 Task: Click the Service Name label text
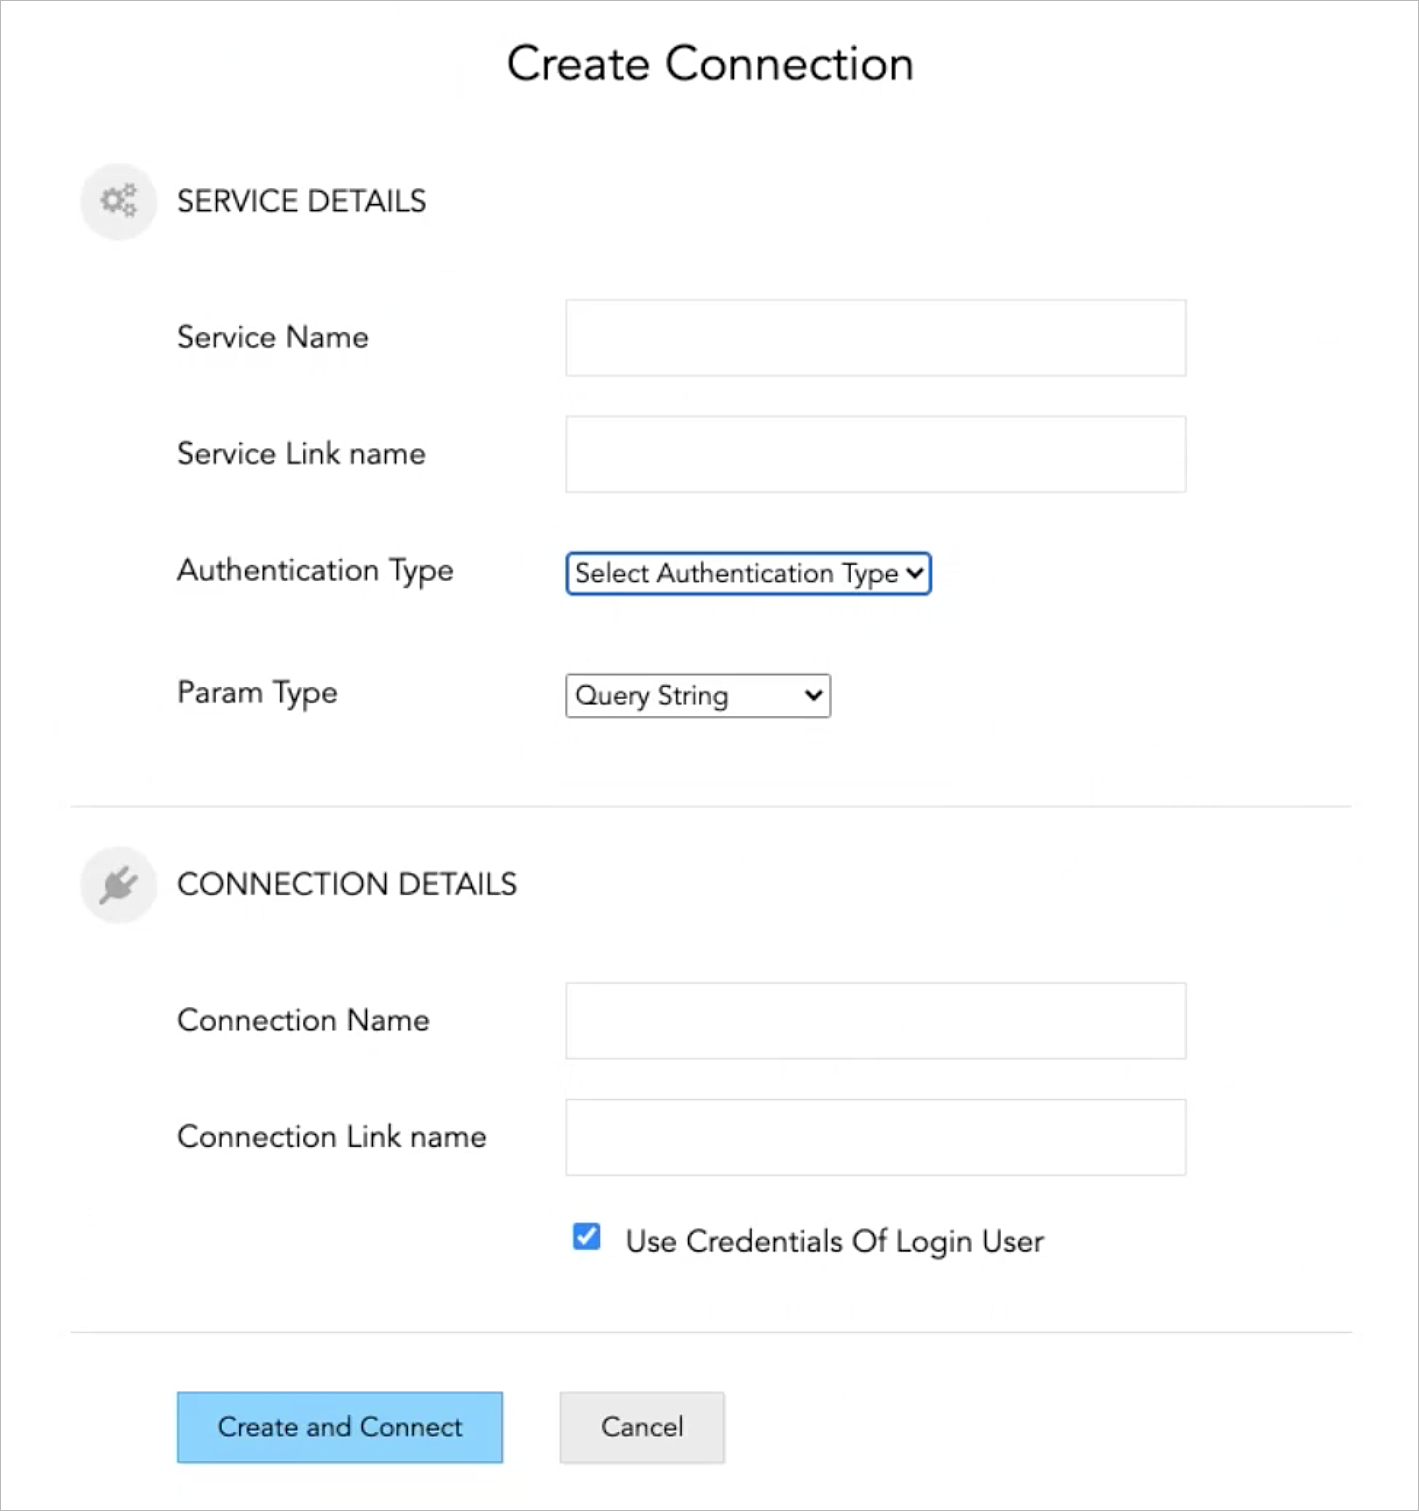pos(273,337)
